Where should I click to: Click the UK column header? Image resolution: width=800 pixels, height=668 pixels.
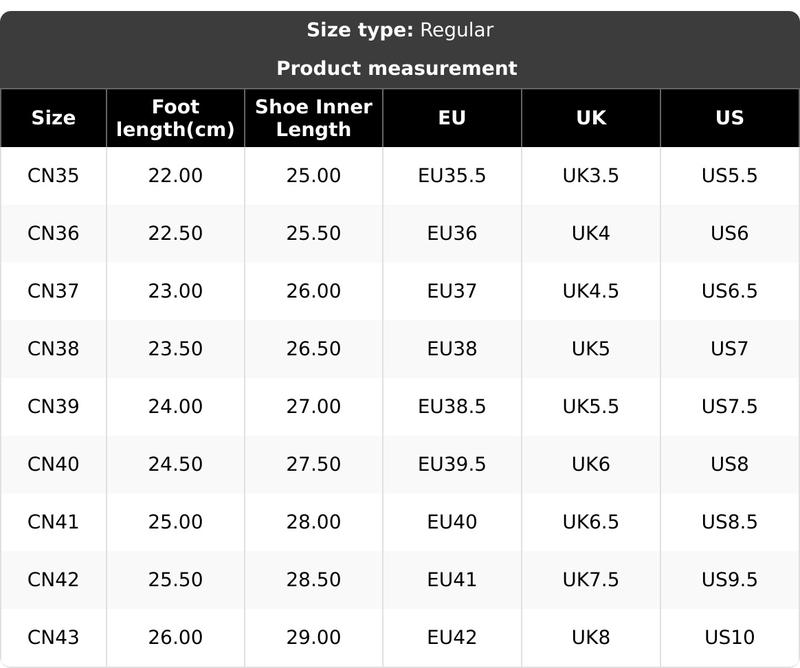tap(591, 118)
